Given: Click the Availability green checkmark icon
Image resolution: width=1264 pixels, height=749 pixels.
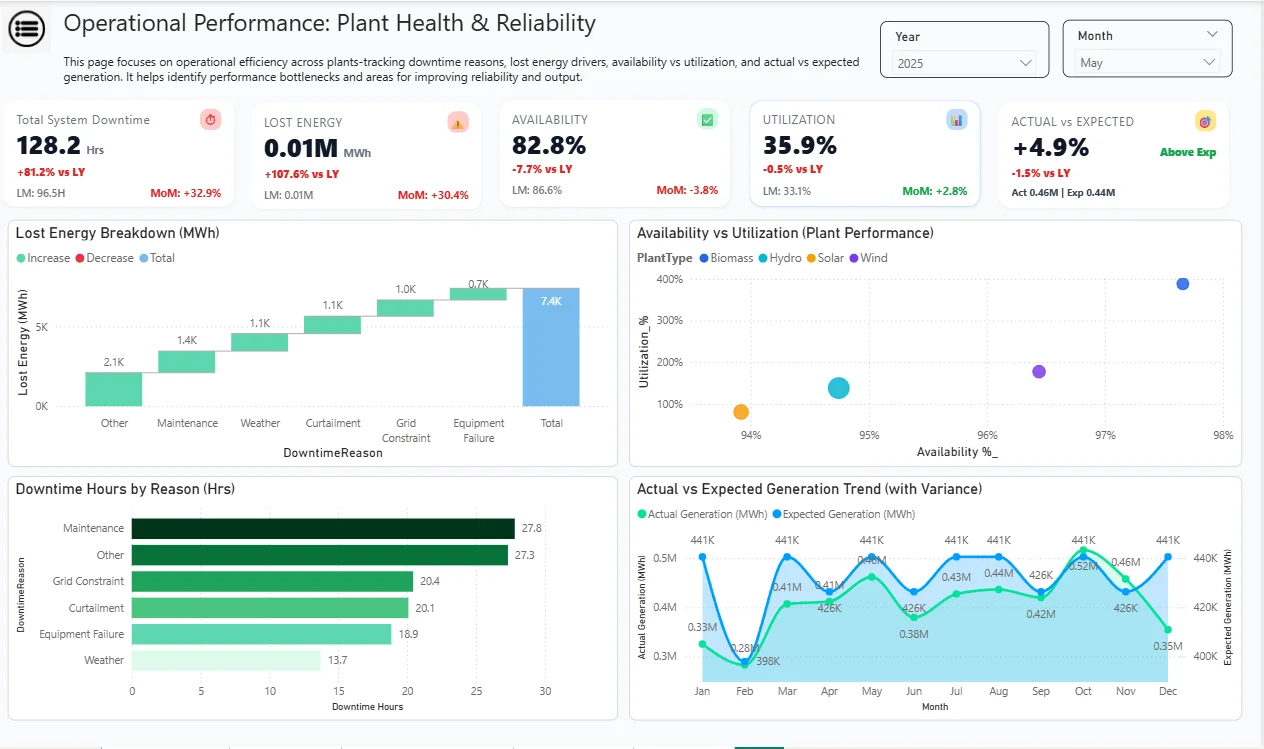Looking at the screenshot, I should [x=707, y=120].
